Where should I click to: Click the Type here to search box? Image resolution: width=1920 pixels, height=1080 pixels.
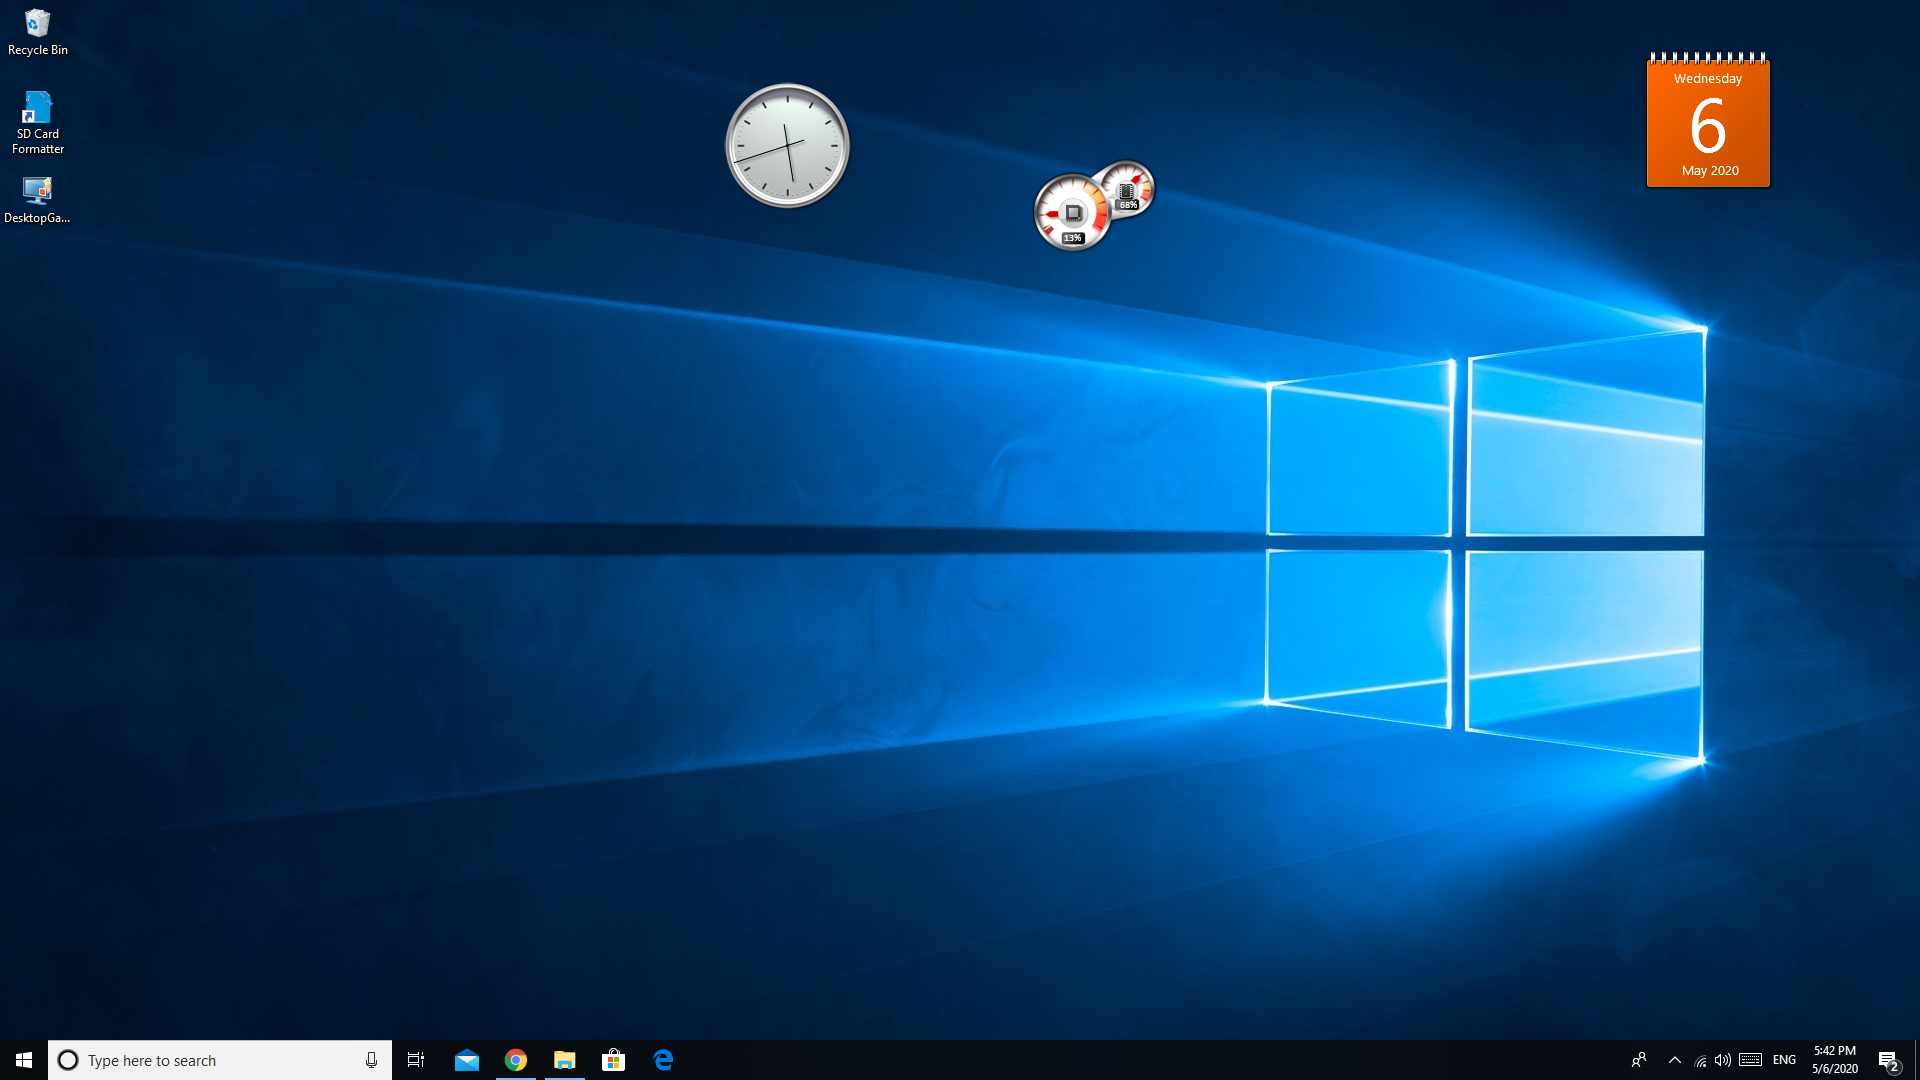pyautogui.click(x=220, y=1060)
